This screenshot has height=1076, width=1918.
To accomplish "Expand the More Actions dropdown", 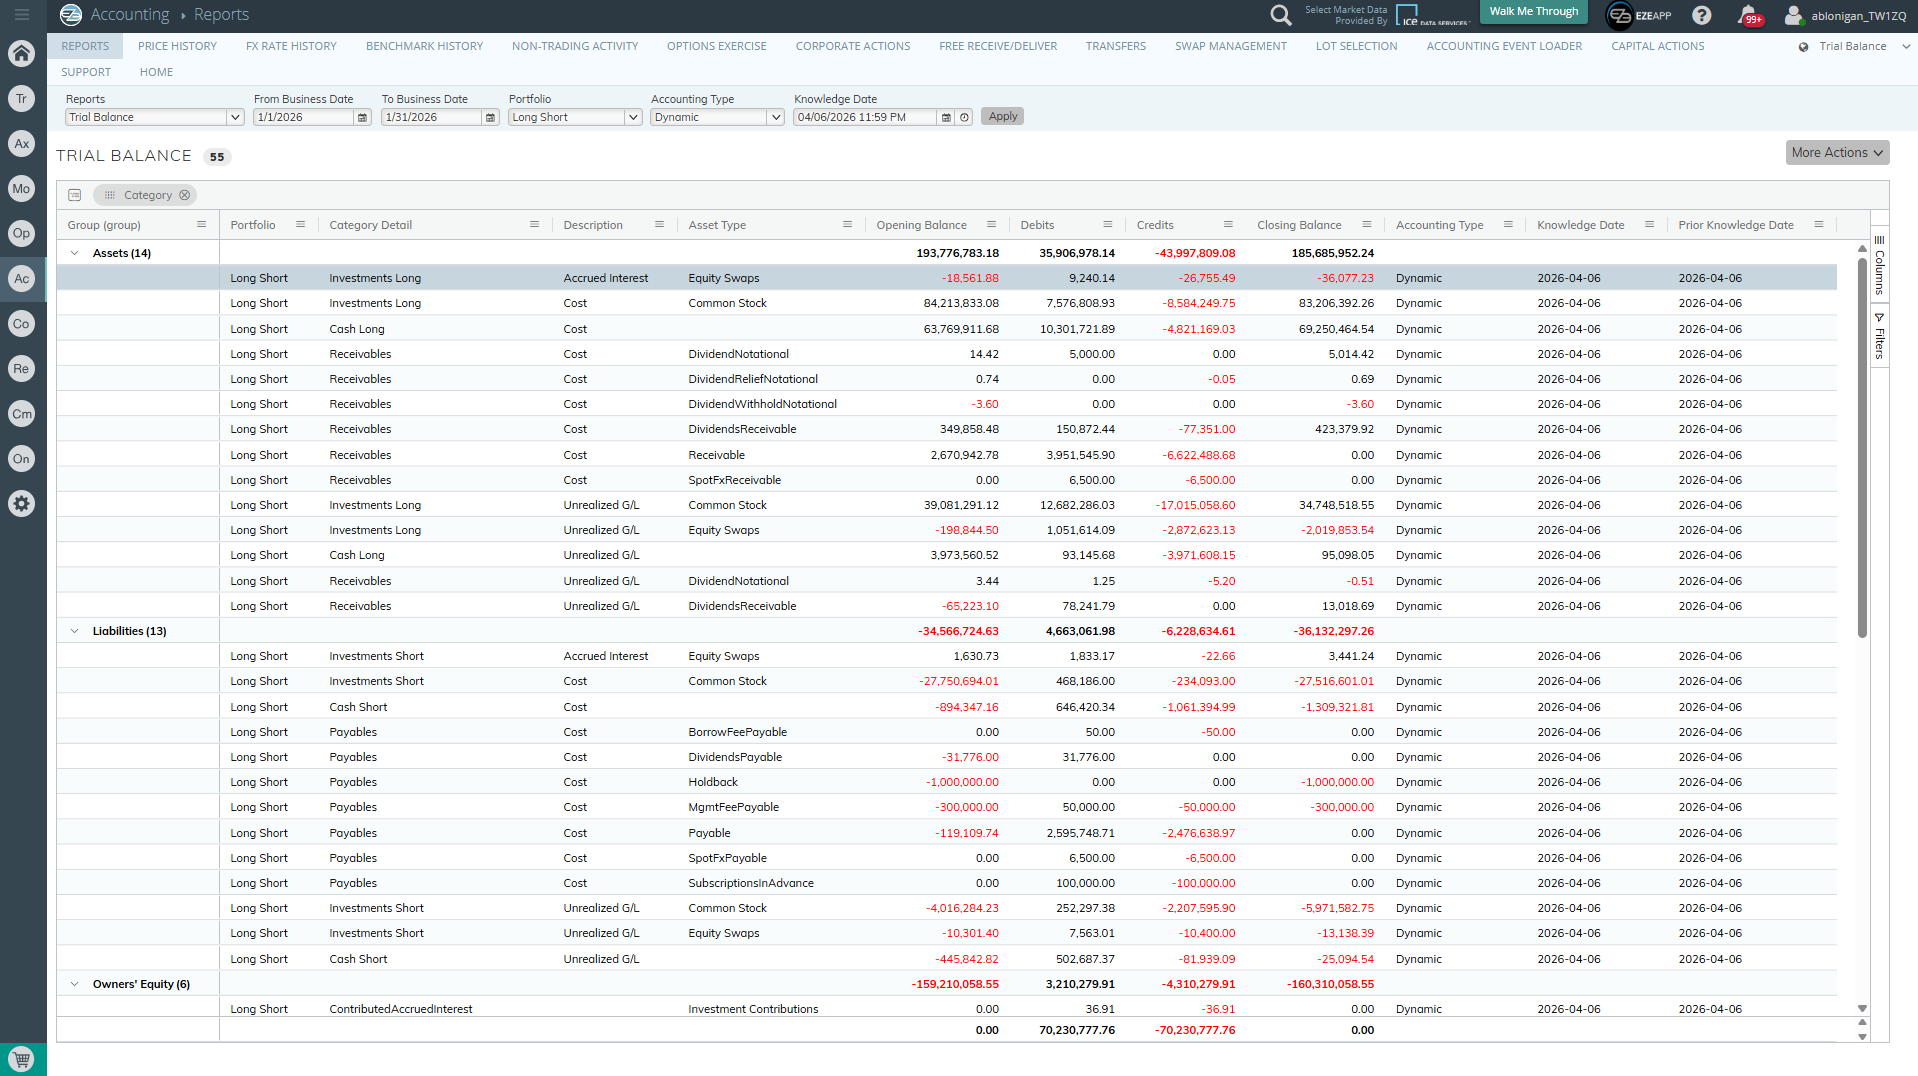I will pyautogui.click(x=1837, y=153).
